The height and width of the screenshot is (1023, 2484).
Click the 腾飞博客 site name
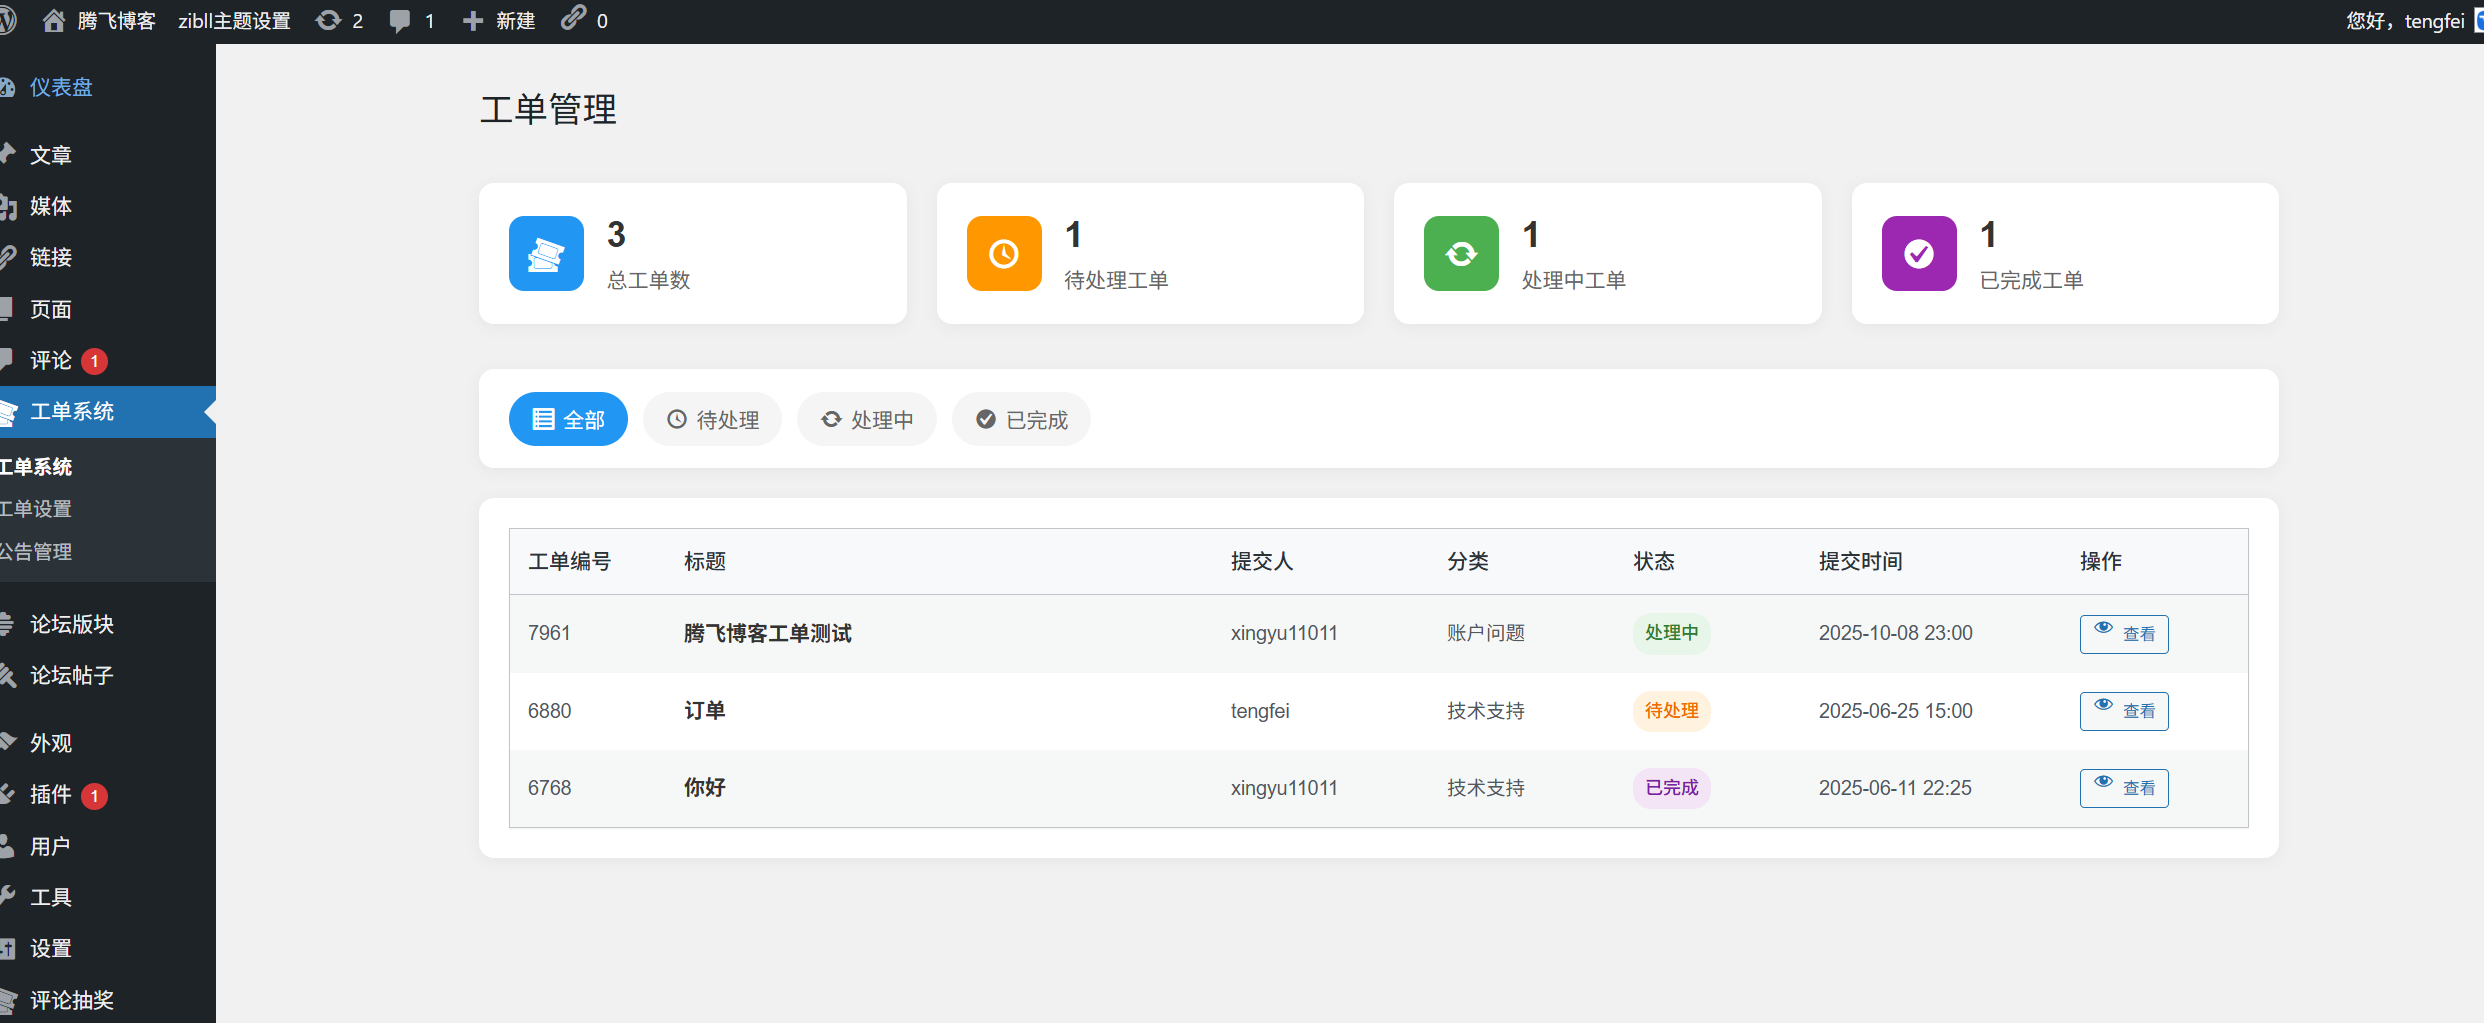point(116,21)
